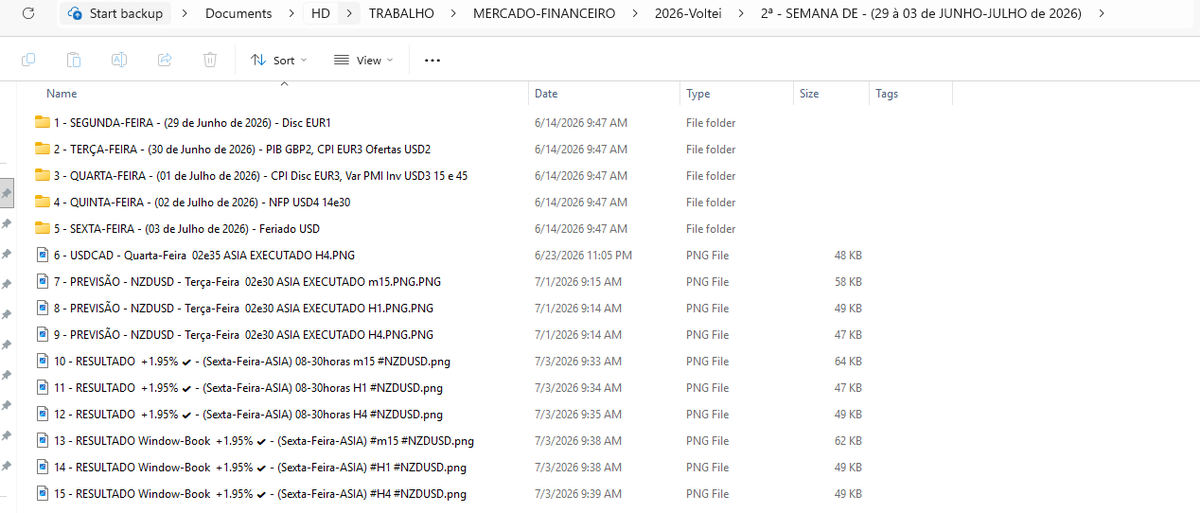
Task: Select '9 - PREVISÃO - NZDUSD' H4 file name
Action: click(x=244, y=335)
